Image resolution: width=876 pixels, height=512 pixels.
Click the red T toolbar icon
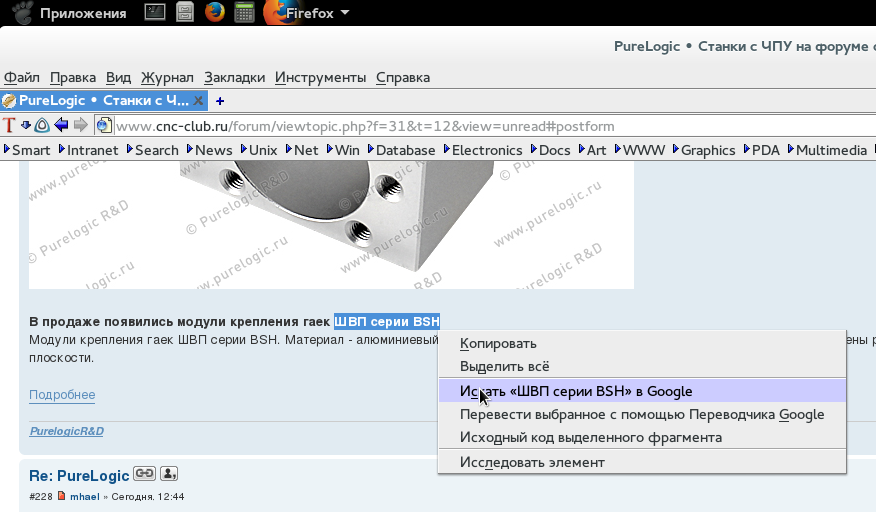pyautogui.click(x=8, y=125)
